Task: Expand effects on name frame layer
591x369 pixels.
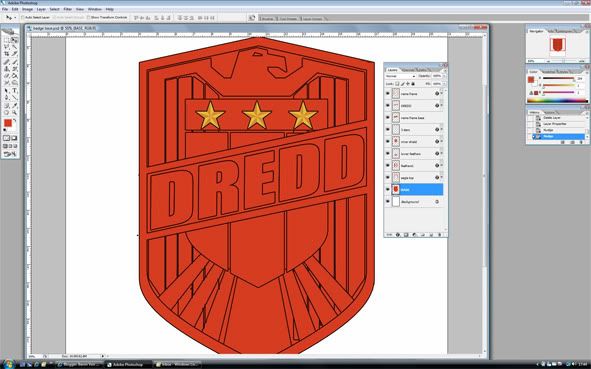Action: [x=442, y=94]
